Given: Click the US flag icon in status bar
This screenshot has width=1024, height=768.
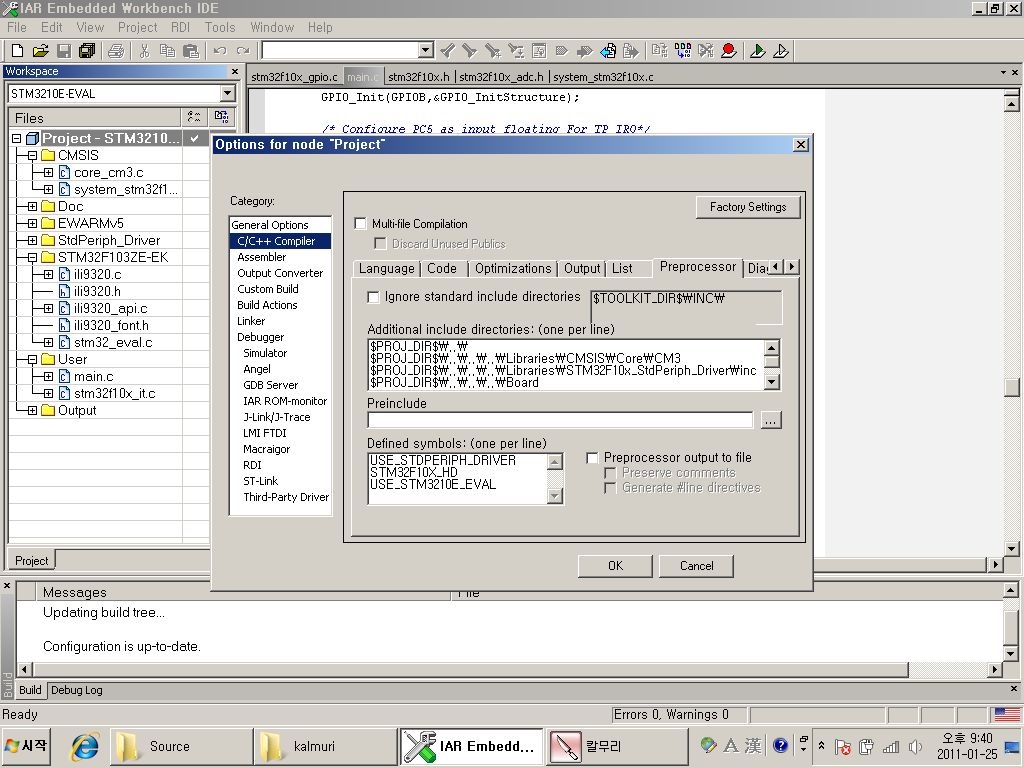Looking at the screenshot, I should pyautogui.click(x=1006, y=714).
